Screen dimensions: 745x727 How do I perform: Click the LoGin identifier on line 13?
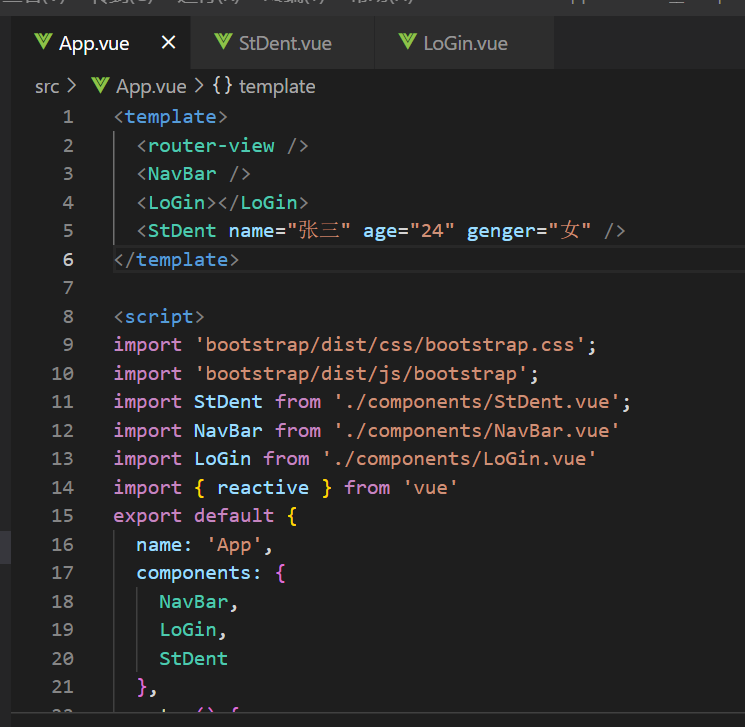(222, 459)
